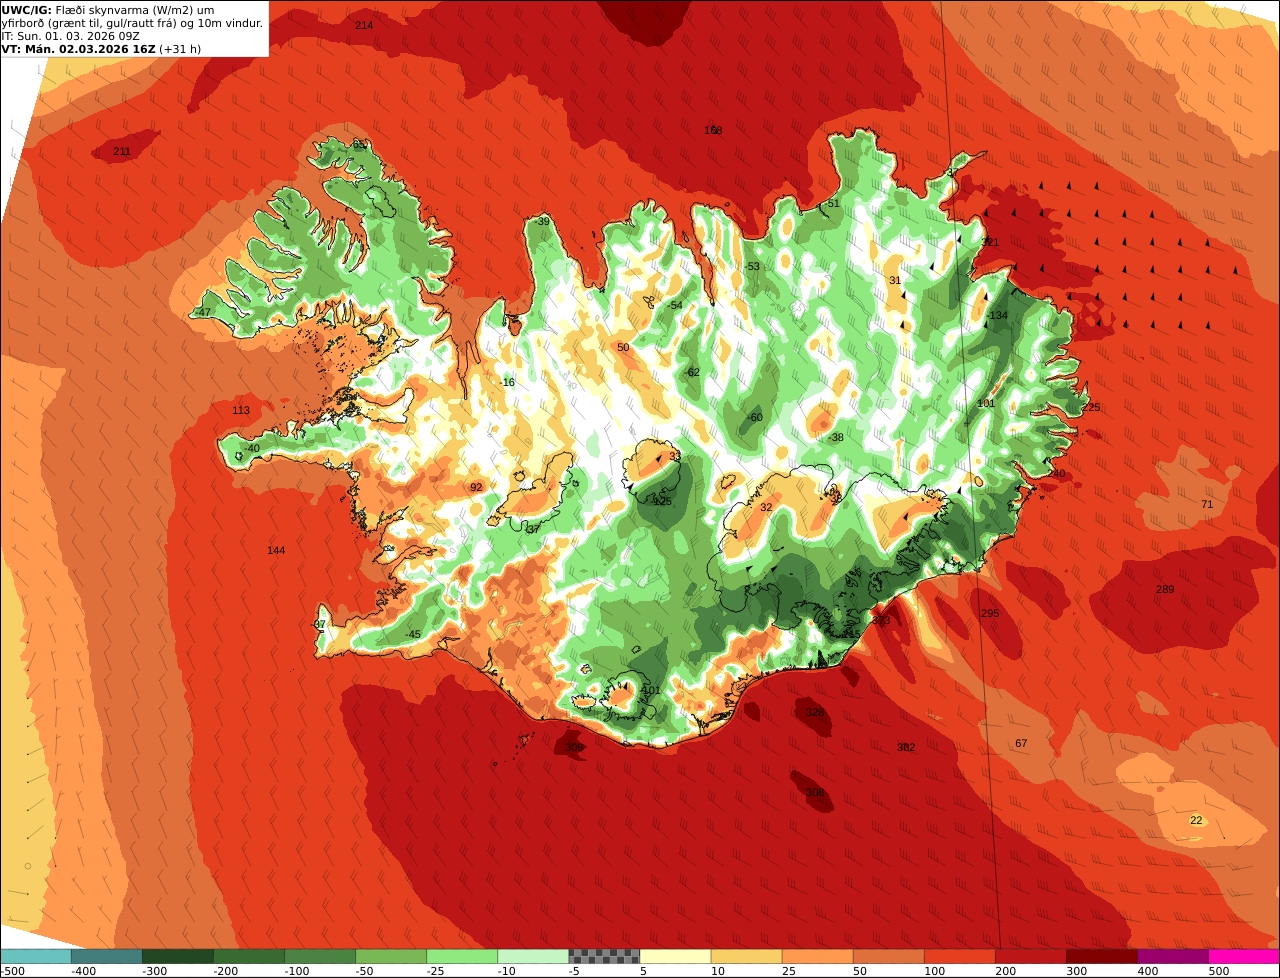Click the "-45" value on the Reykjanes peninsula
1280x978 pixels.
(413, 635)
